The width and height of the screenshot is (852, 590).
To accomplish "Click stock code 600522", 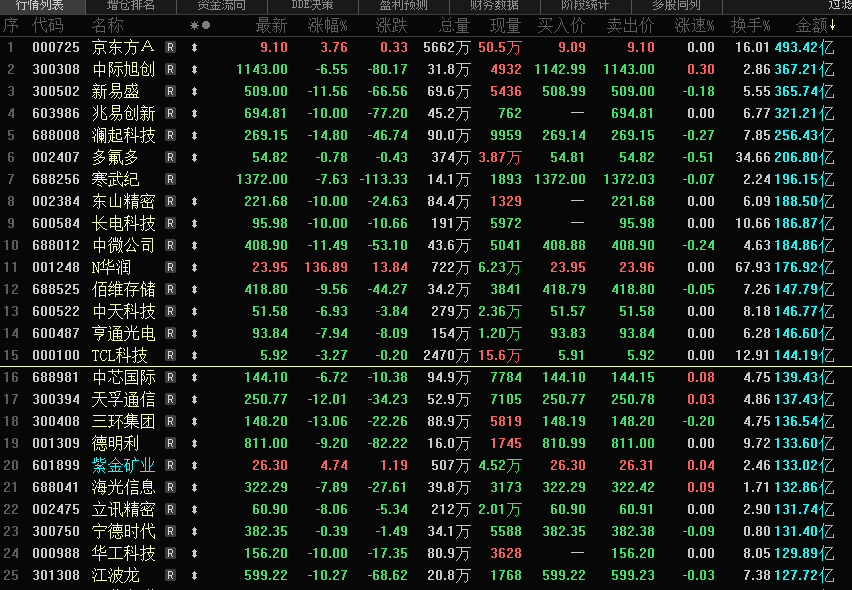I will click(x=56, y=311).
